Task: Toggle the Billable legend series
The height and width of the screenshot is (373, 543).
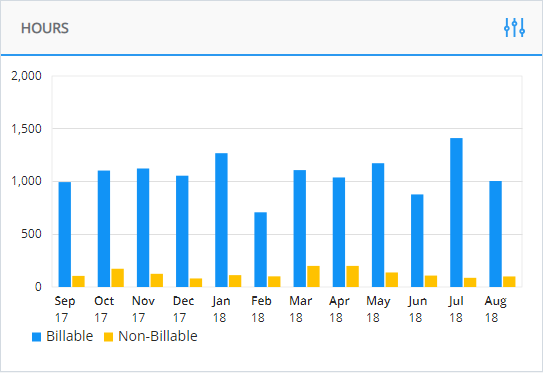Action: point(62,336)
